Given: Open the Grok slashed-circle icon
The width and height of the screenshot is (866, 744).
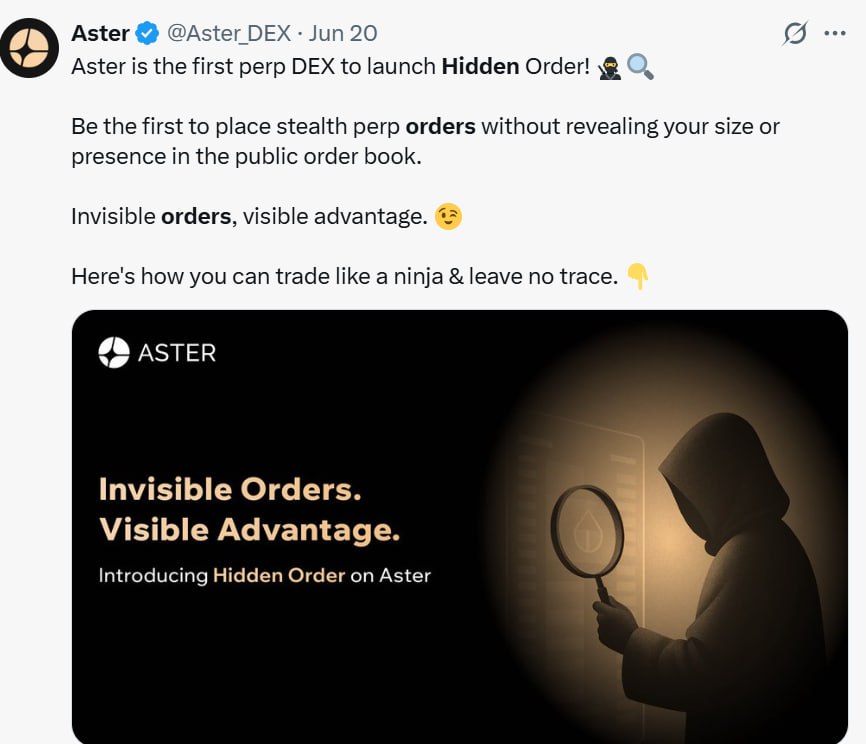Looking at the screenshot, I should 795,34.
